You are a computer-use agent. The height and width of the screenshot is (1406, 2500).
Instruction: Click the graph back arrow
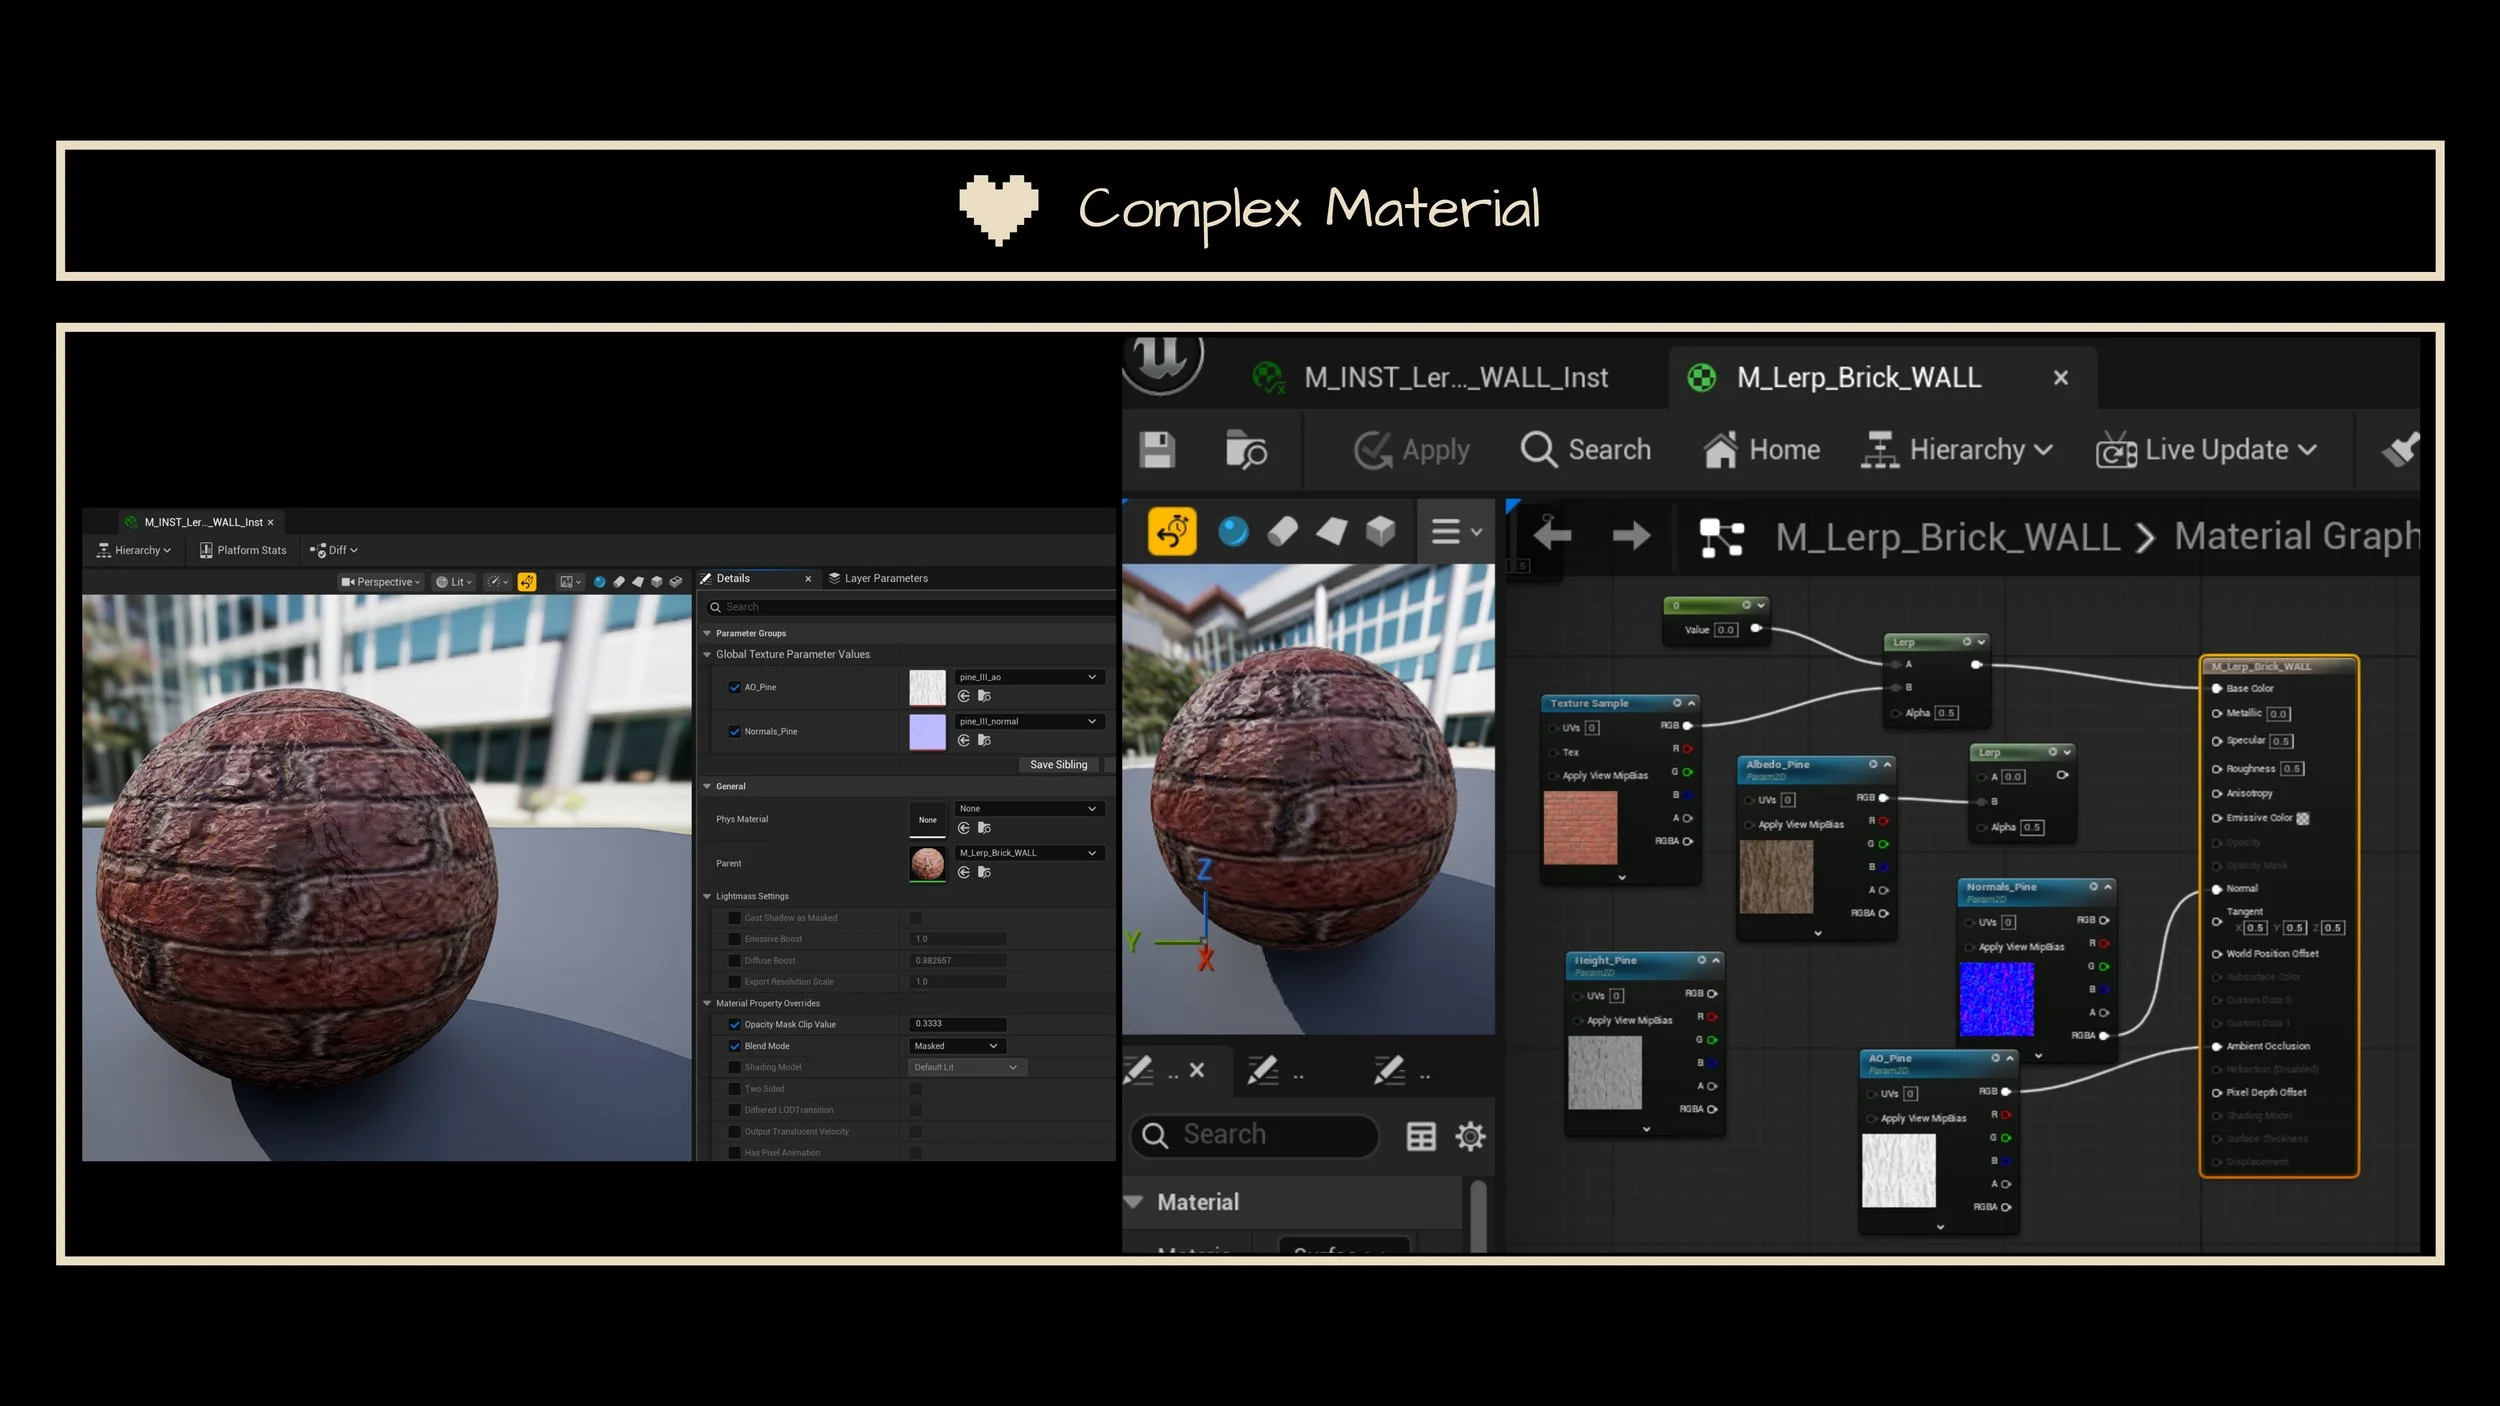1552,536
